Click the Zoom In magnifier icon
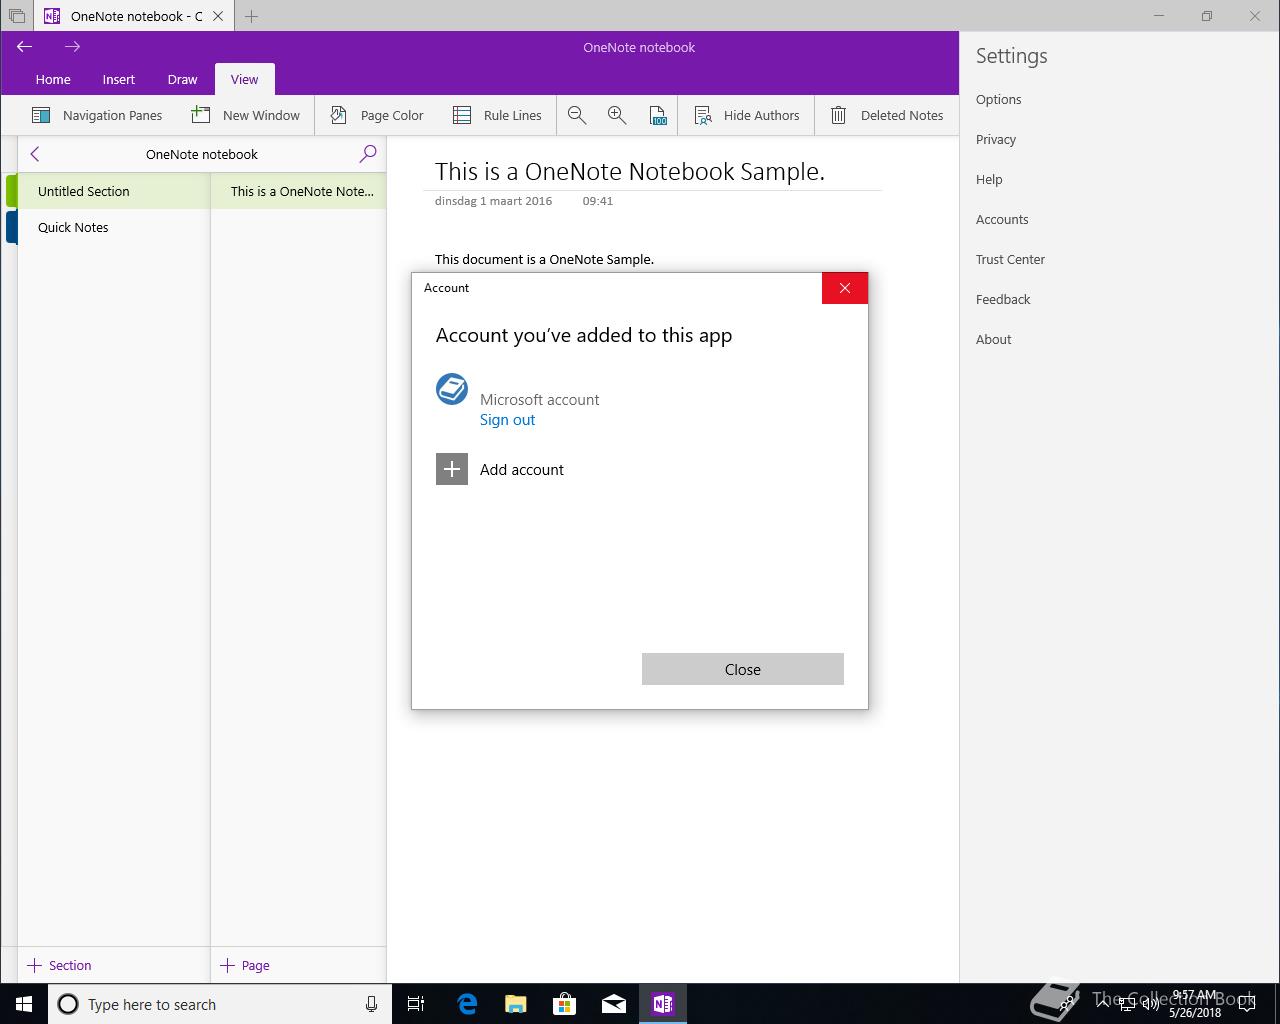1280x1024 pixels. [617, 115]
